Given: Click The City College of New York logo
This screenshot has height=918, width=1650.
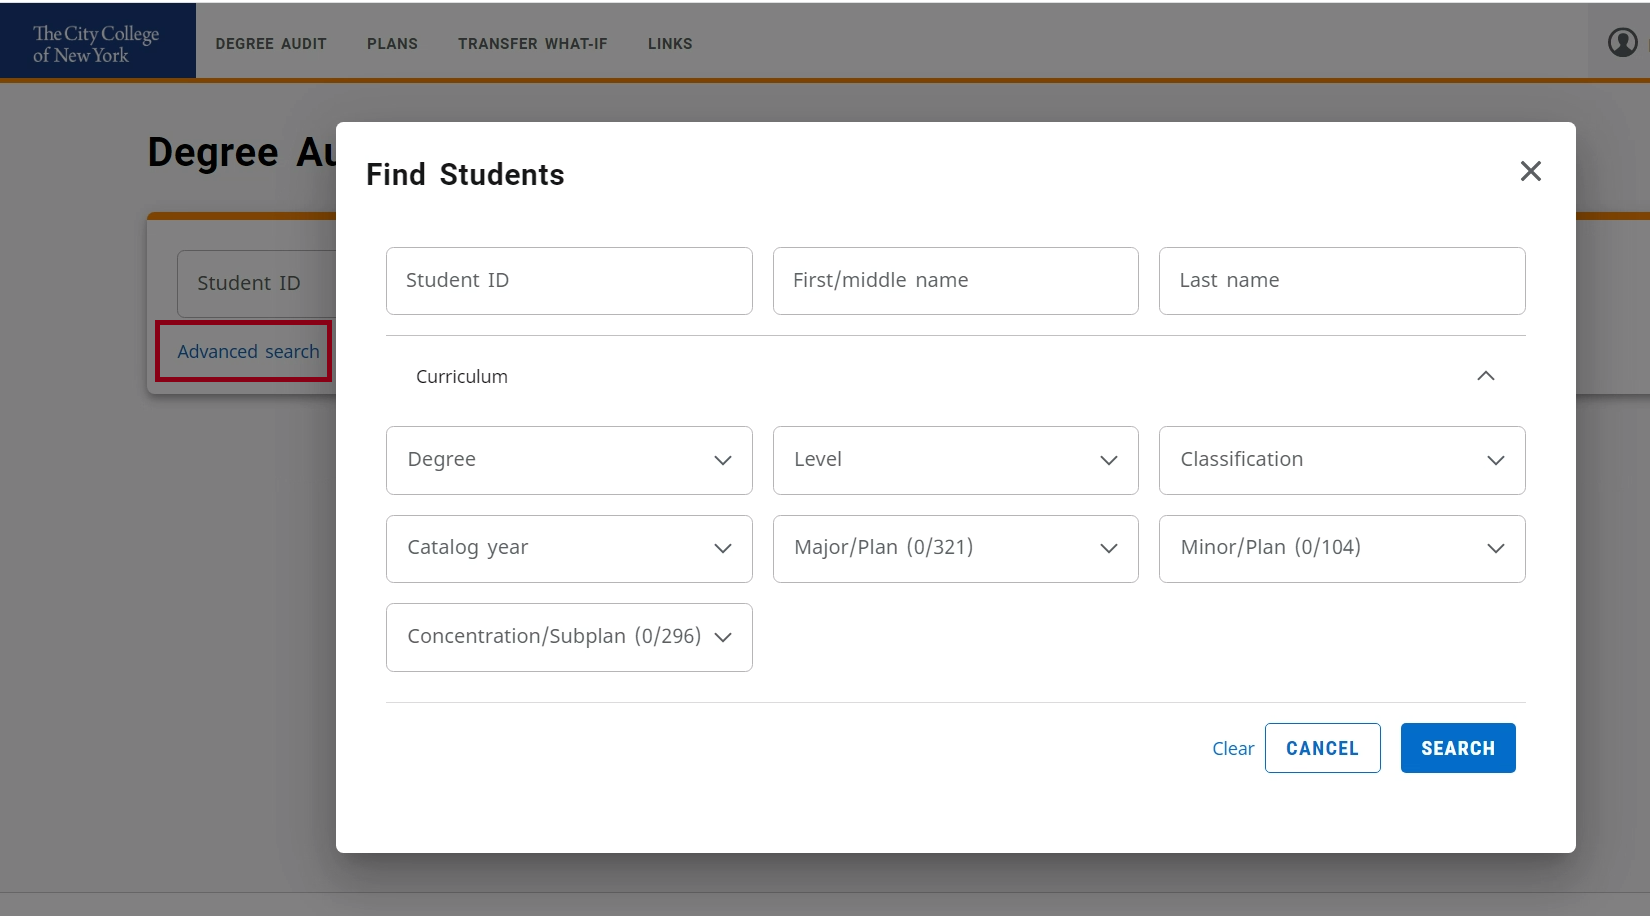Looking at the screenshot, I should (x=97, y=43).
